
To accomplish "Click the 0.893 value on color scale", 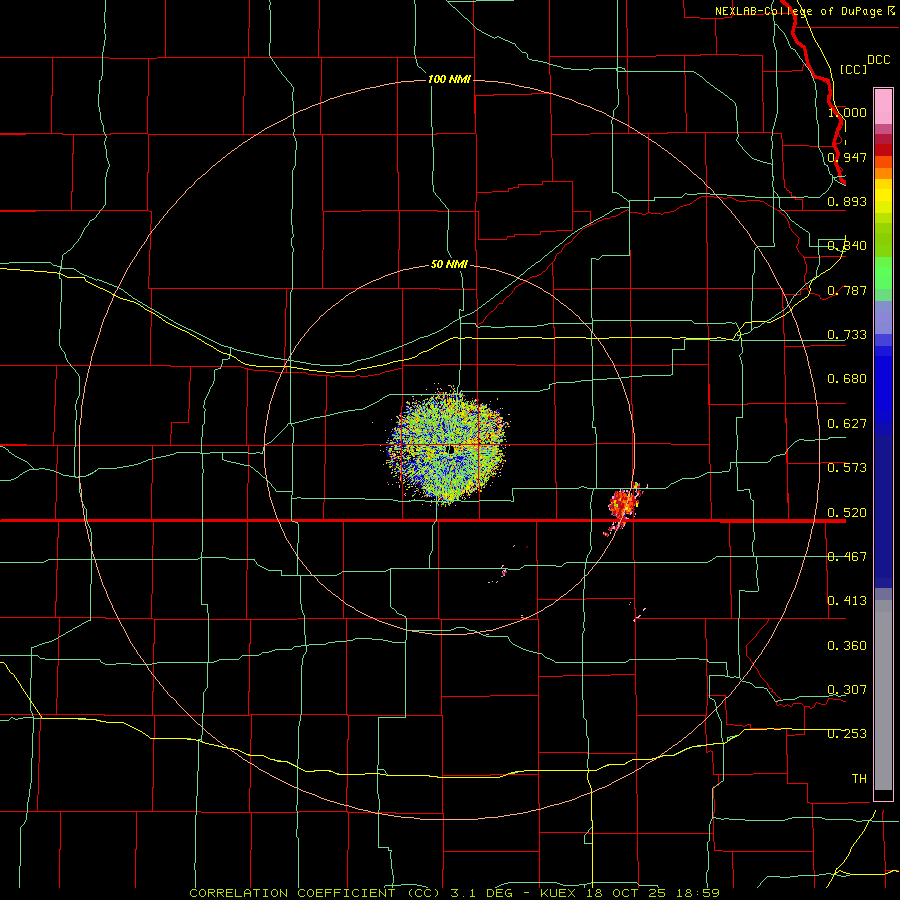I will pyautogui.click(x=847, y=201).
